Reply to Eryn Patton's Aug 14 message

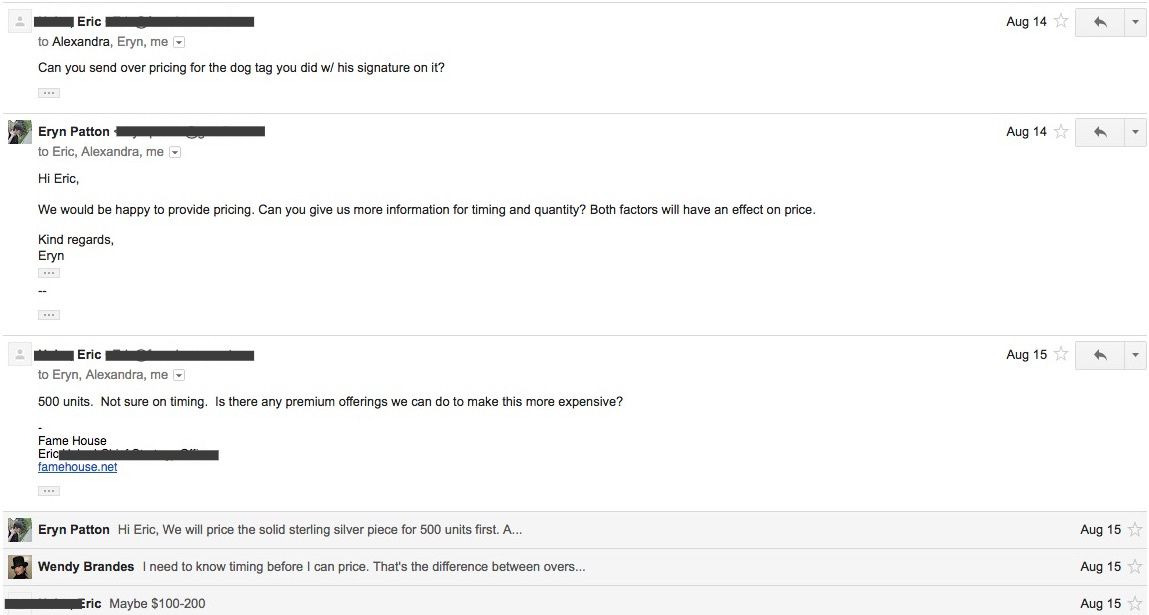point(1099,132)
